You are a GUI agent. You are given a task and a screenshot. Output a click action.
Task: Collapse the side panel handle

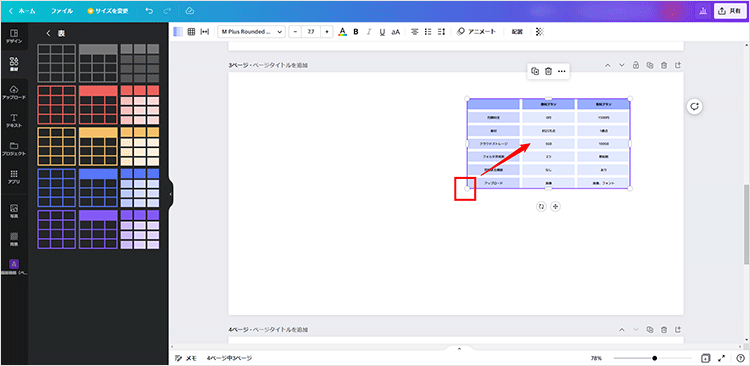coord(171,194)
